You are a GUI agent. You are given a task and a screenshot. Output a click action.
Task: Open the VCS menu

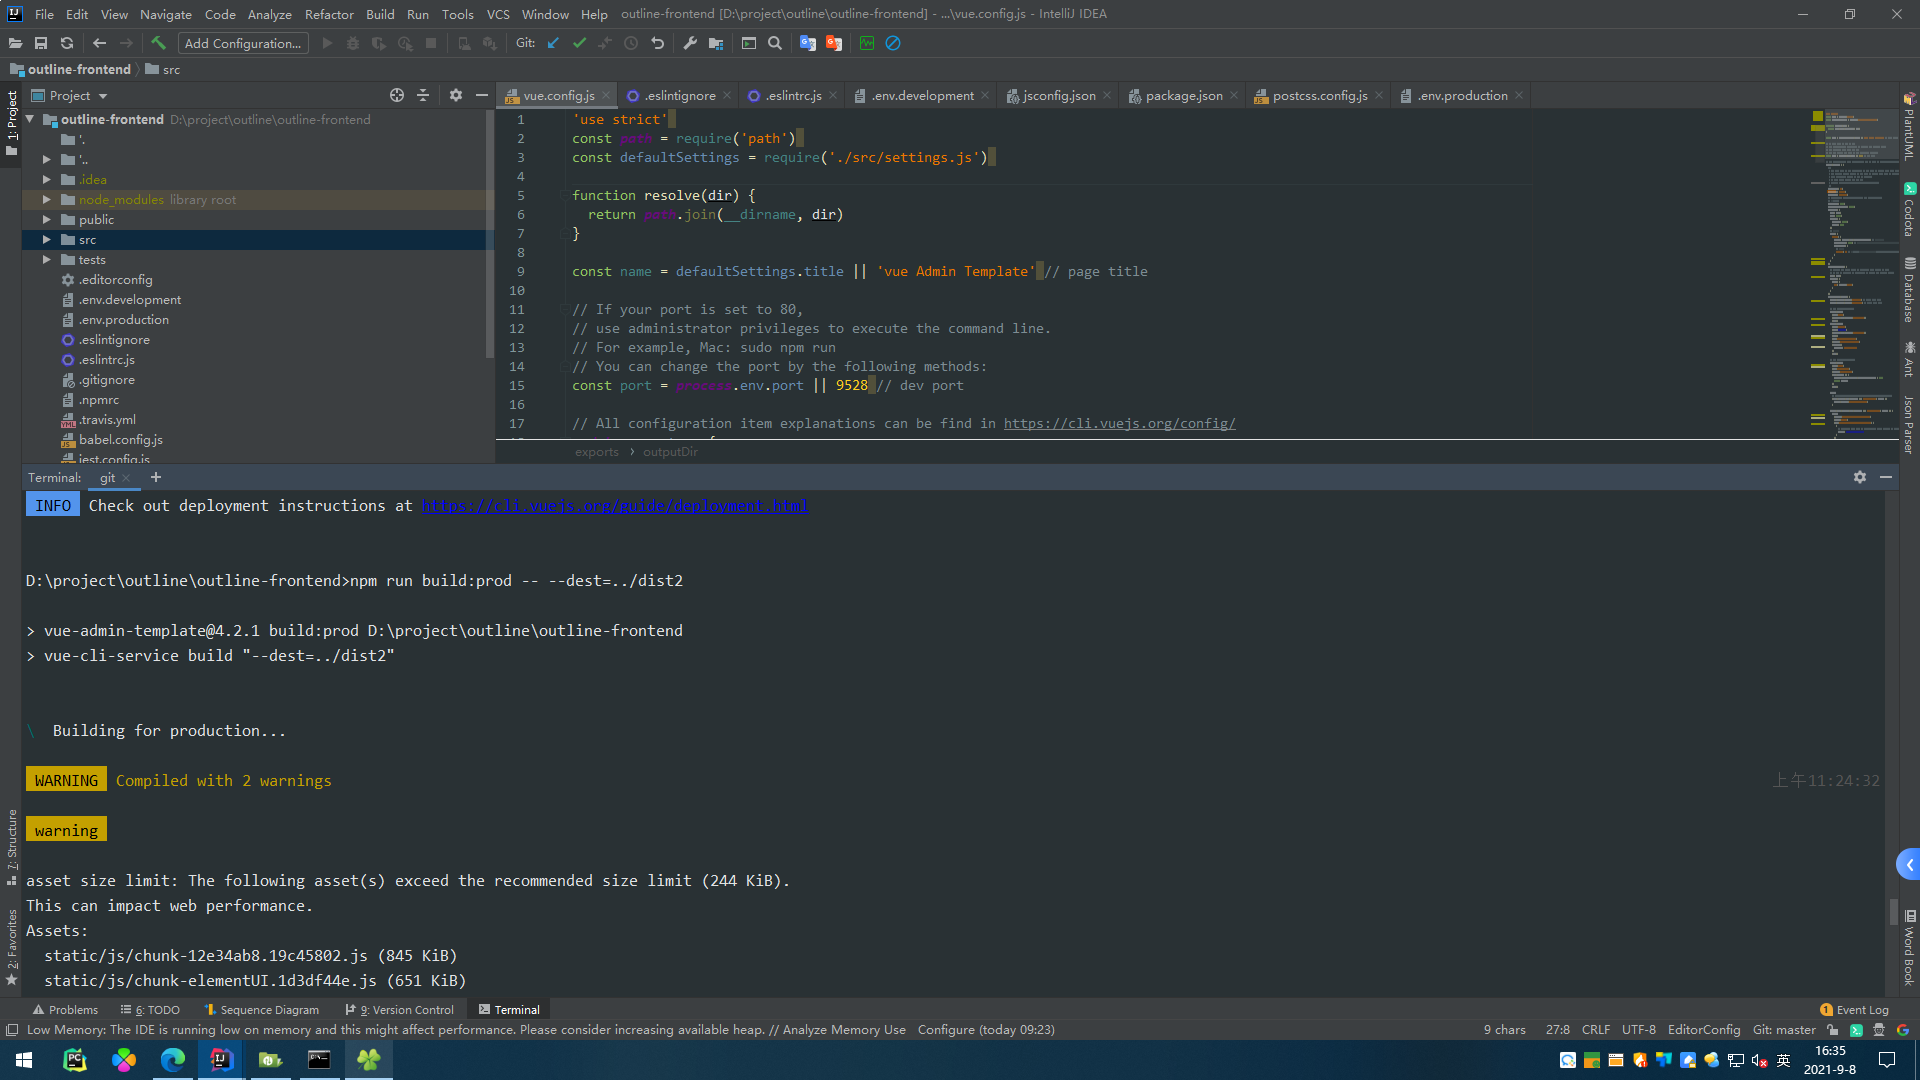pyautogui.click(x=498, y=14)
